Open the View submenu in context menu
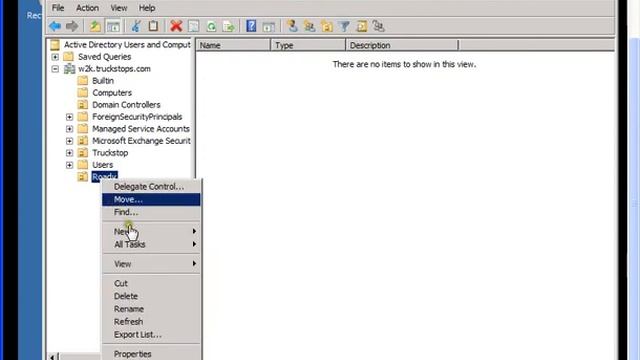640x360 pixels. click(151, 264)
